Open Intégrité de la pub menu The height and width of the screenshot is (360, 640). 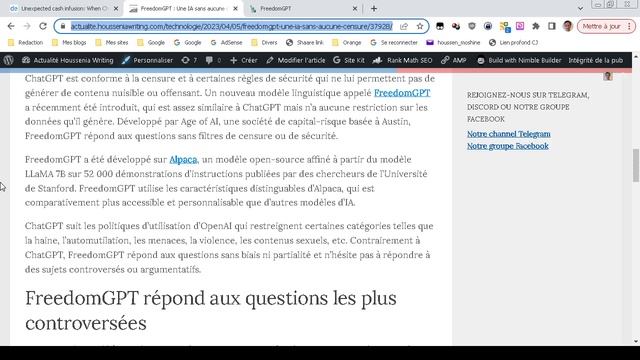[x=596, y=60]
